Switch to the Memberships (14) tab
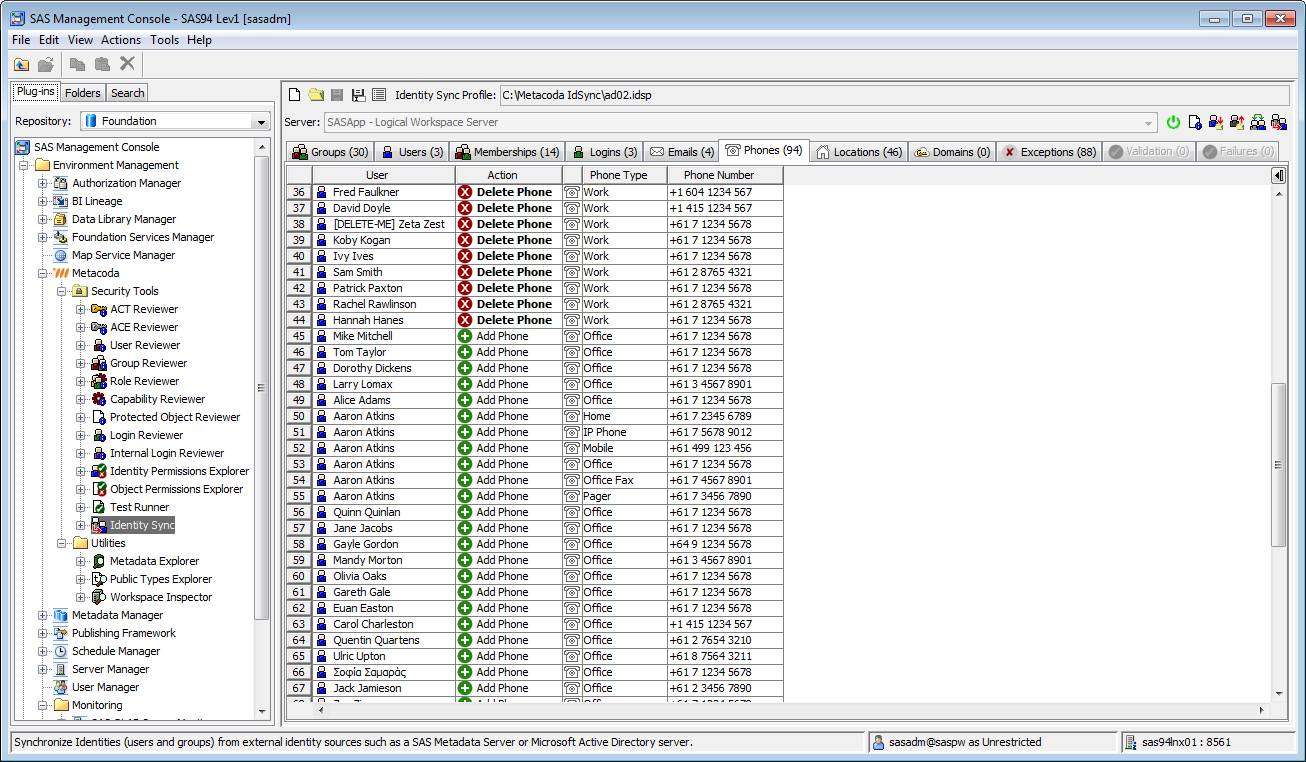This screenshot has height=762, width=1306. click(507, 152)
